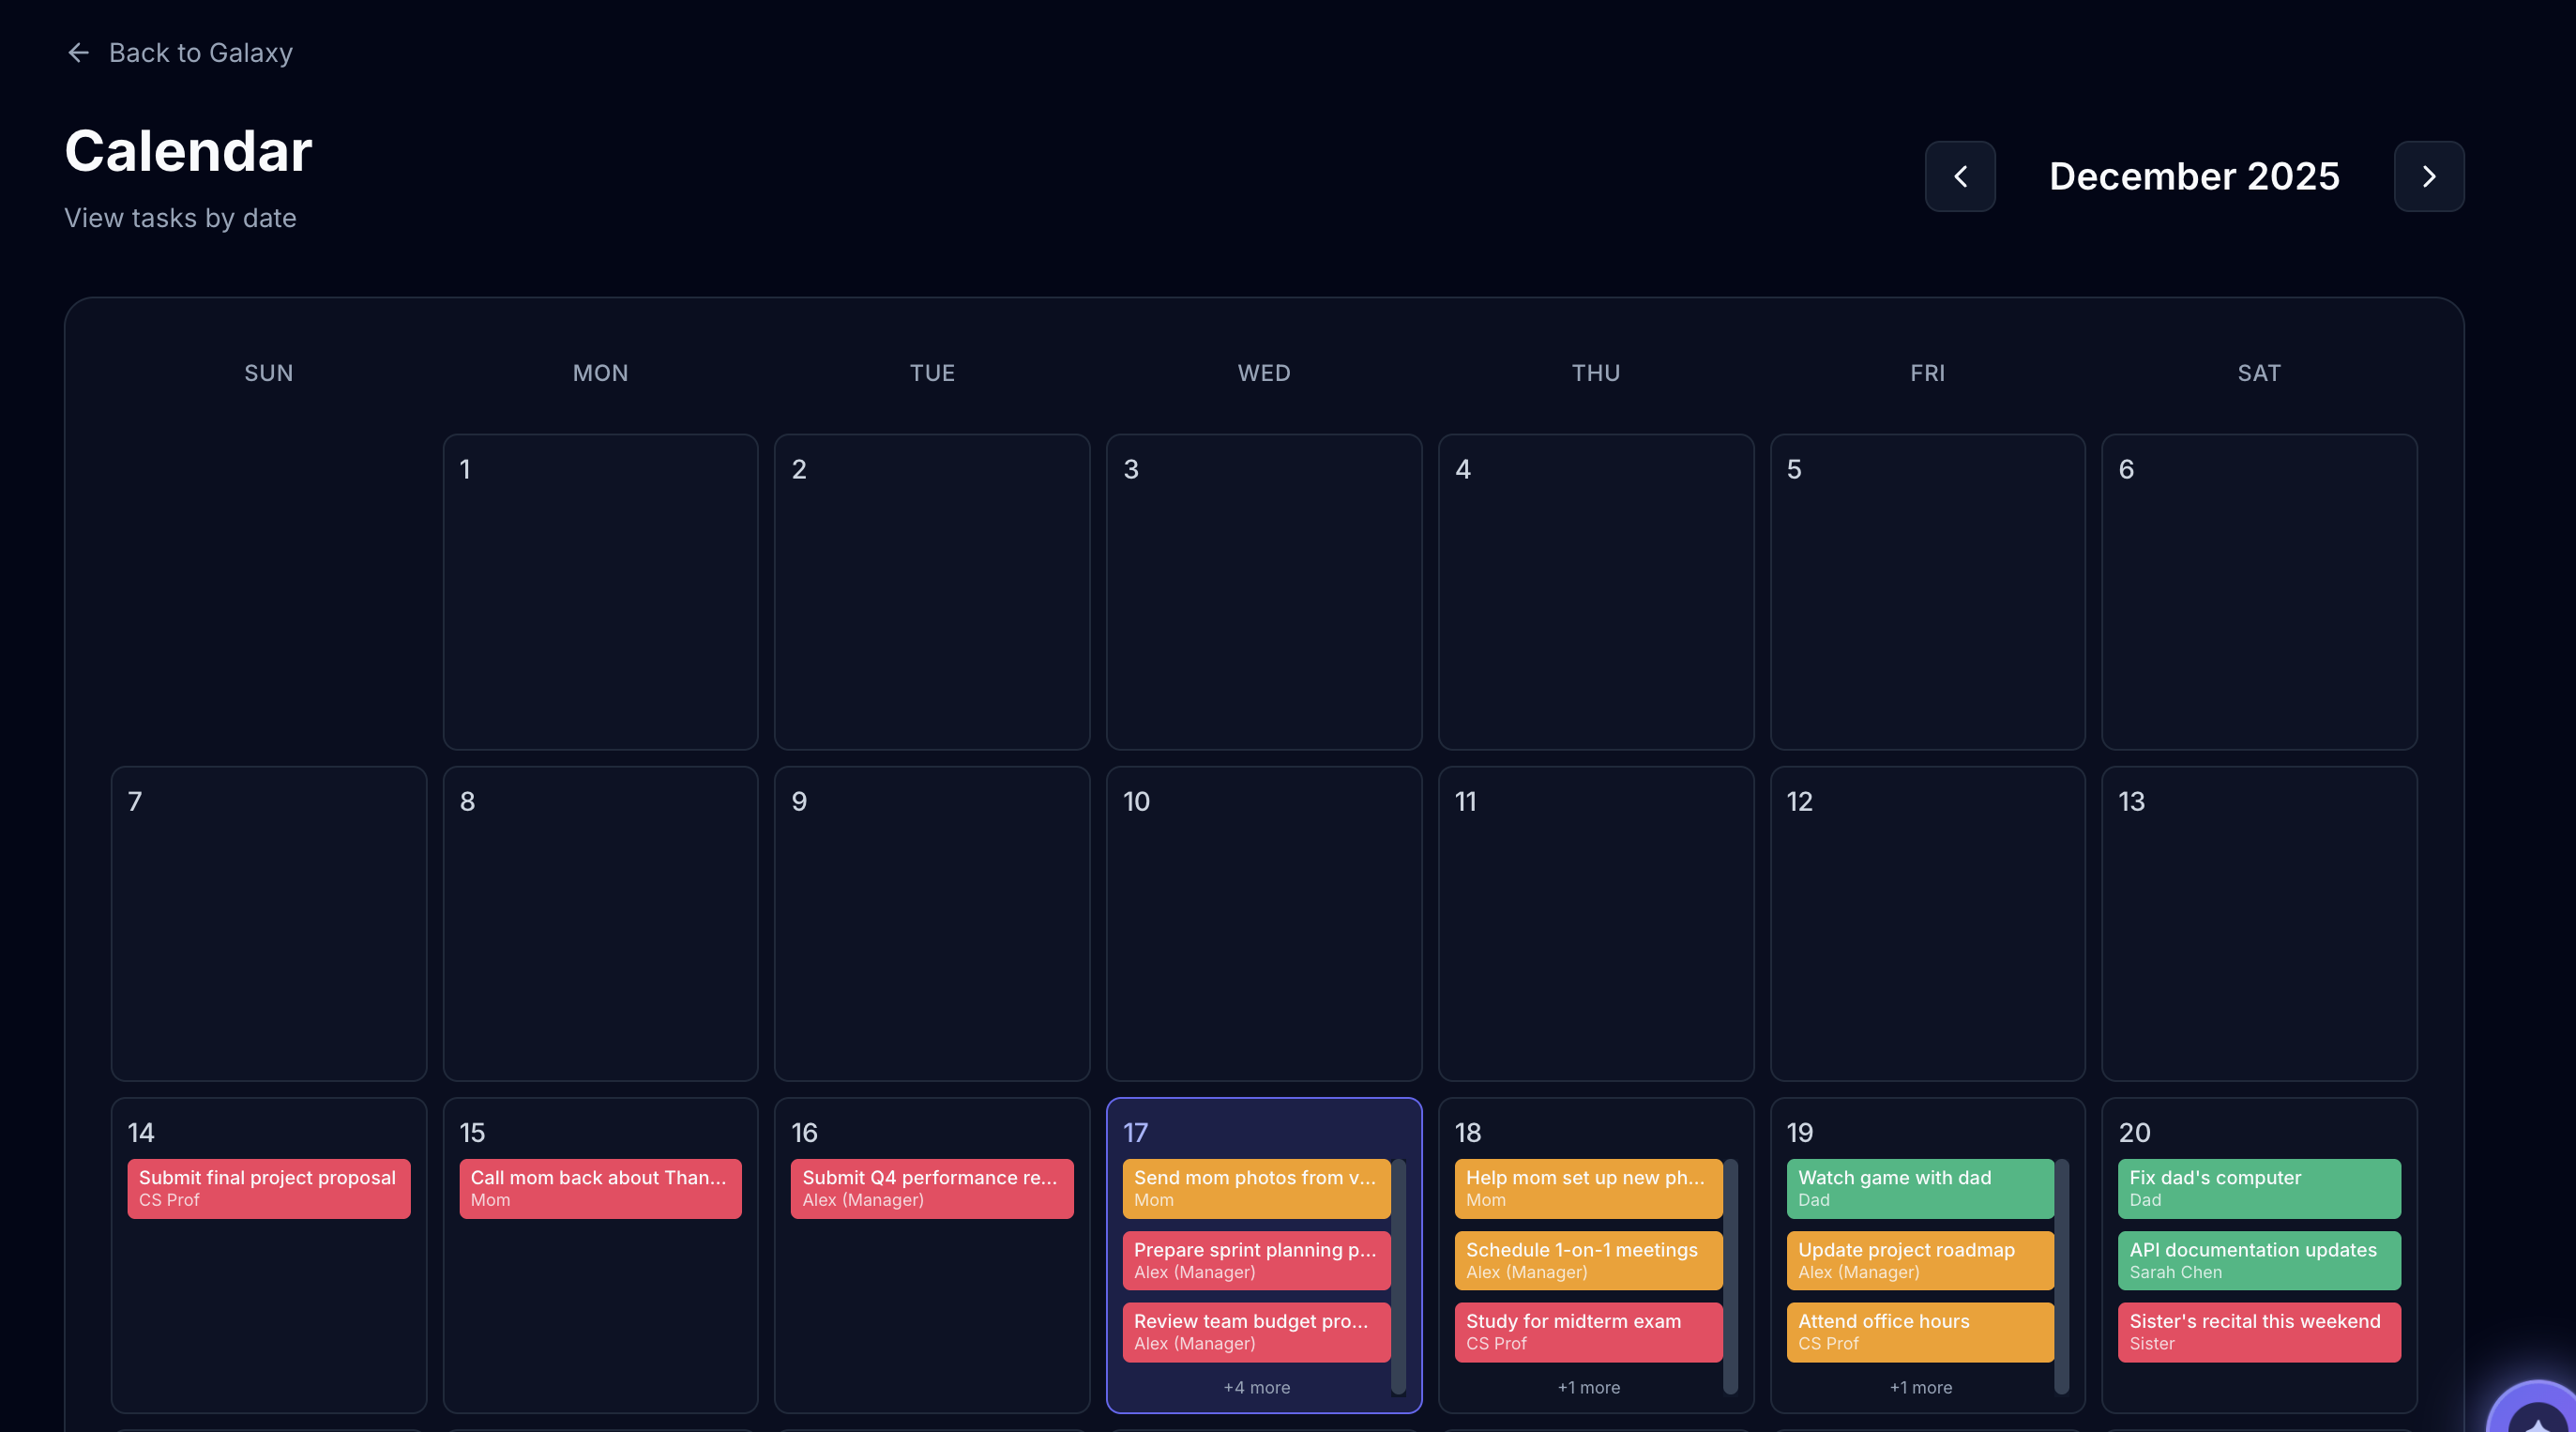This screenshot has height=1432, width=2576.
Task: Select Study for midterm exam task
Action: pos(1587,1331)
